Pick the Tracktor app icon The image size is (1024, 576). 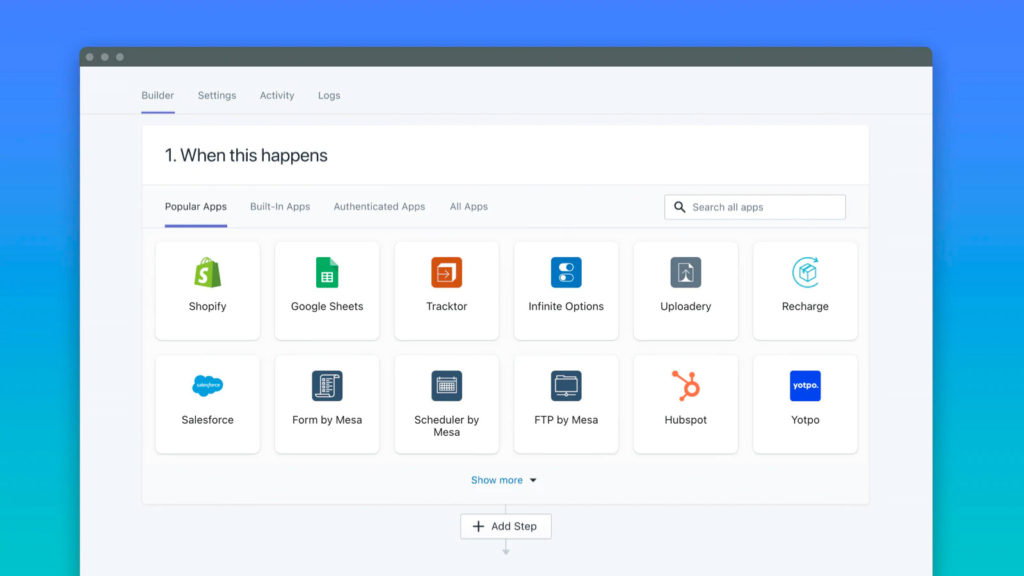[447, 272]
